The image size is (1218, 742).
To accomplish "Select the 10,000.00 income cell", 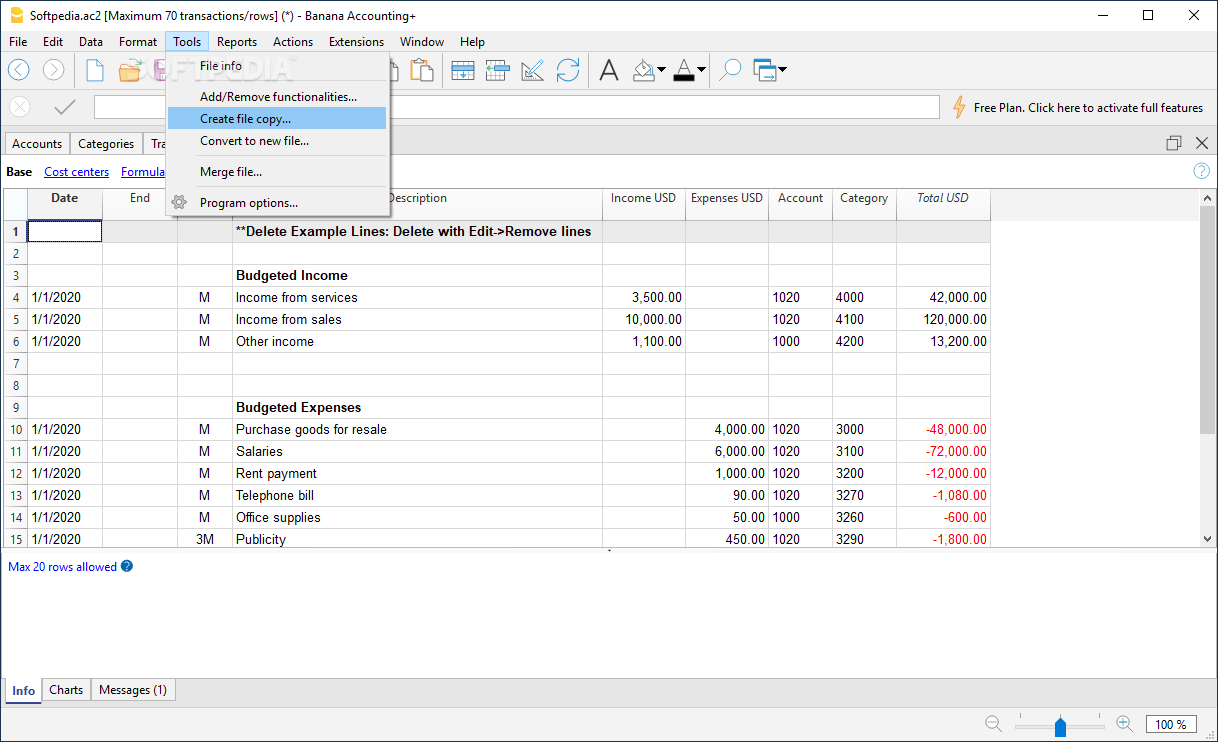I will (644, 320).
